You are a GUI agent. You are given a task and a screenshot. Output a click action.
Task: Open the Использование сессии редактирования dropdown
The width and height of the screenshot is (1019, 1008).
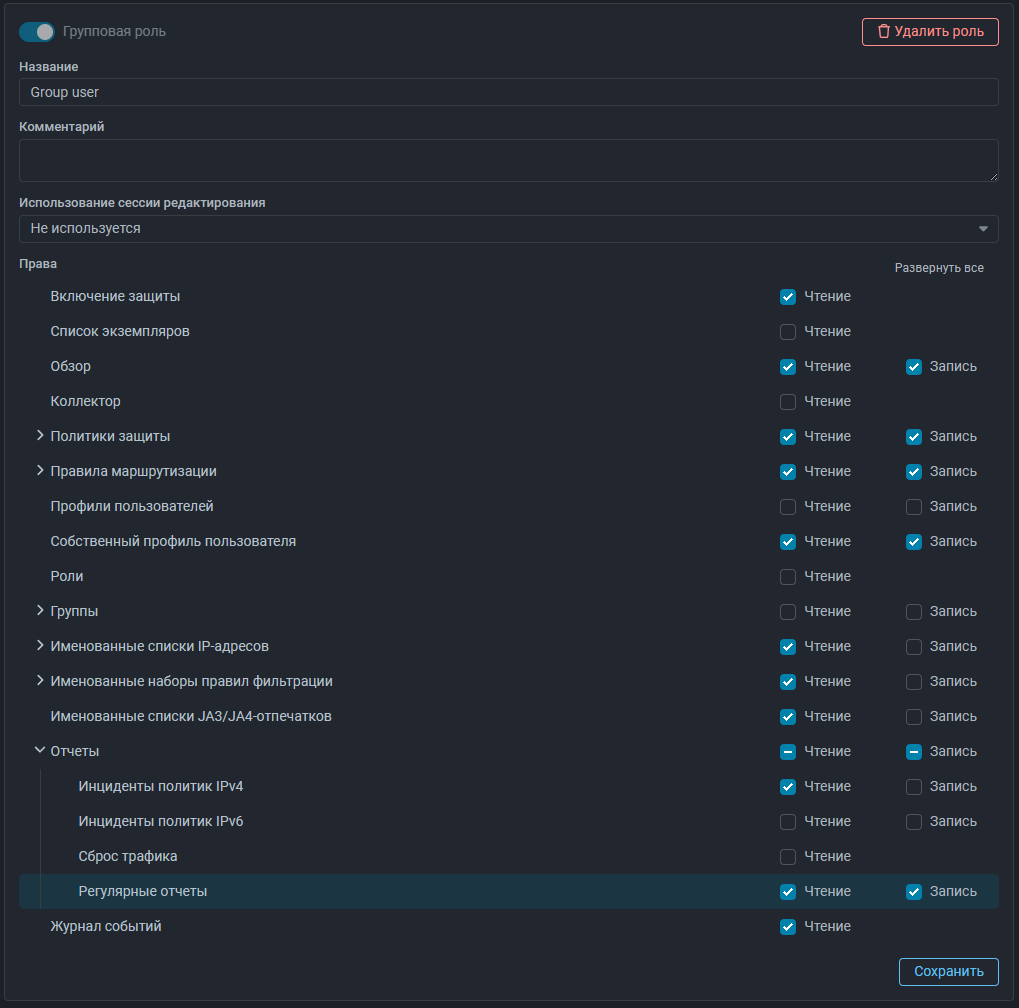click(508, 229)
